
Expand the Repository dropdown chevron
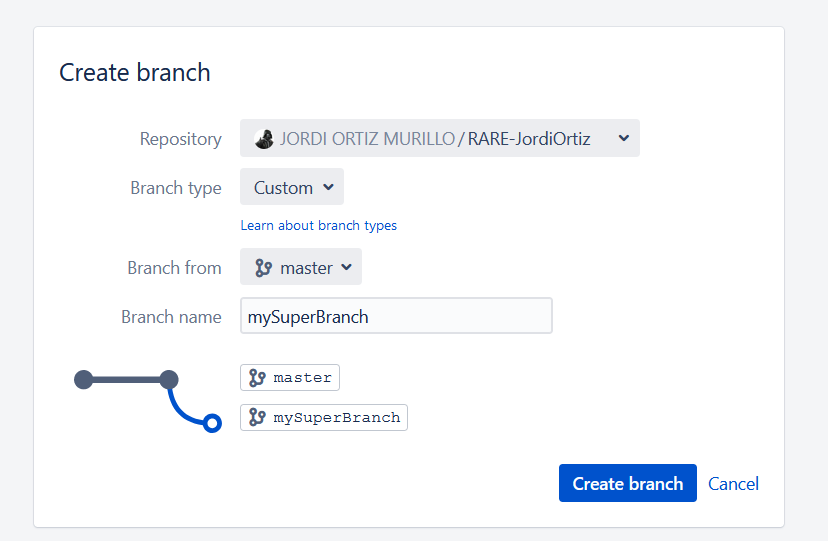623,138
